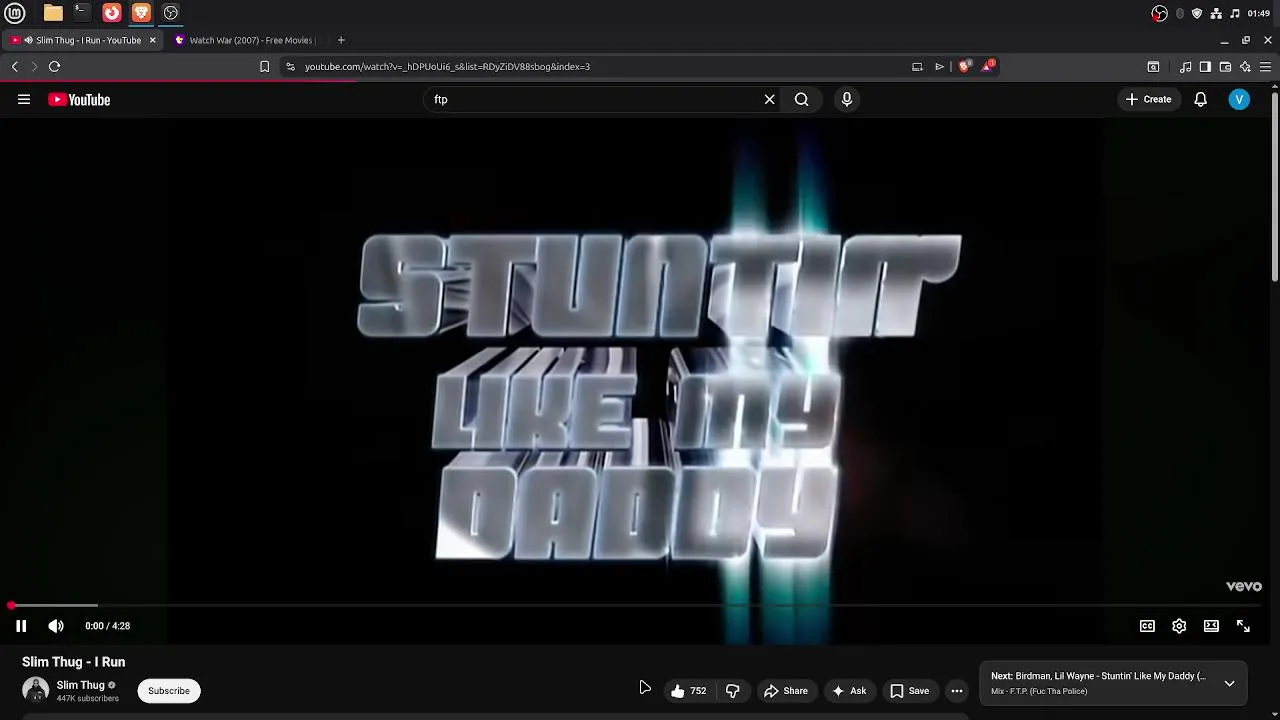Open the browser hamburger main menu
1280x720 pixels.
point(1265,66)
